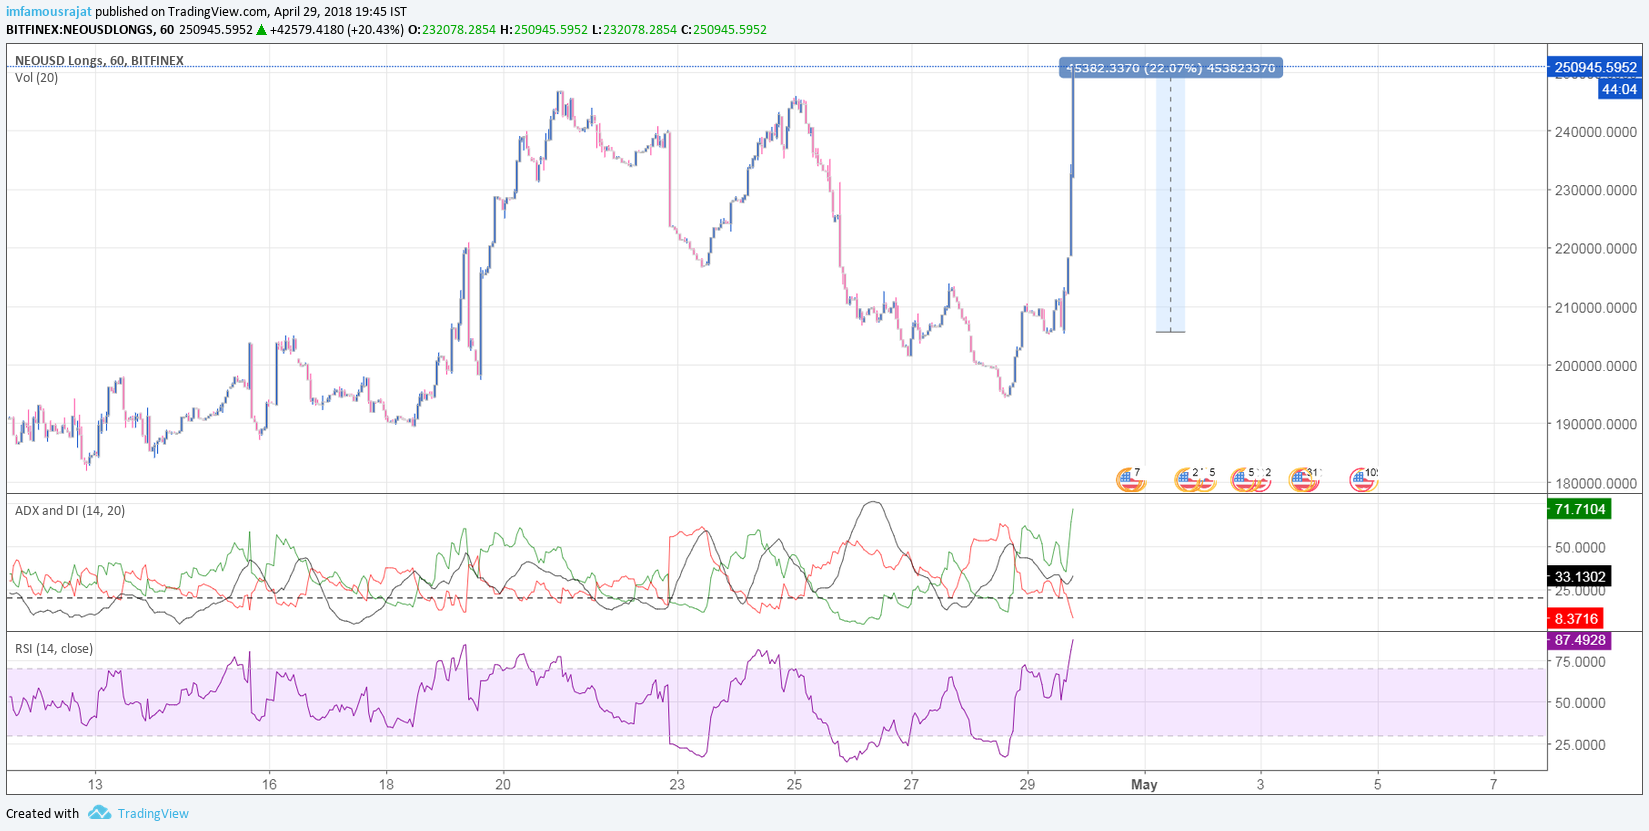Image resolution: width=1649 pixels, height=831 pixels.
Task: Click the US economic event icon labeled 7
Action: tap(1130, 481)
